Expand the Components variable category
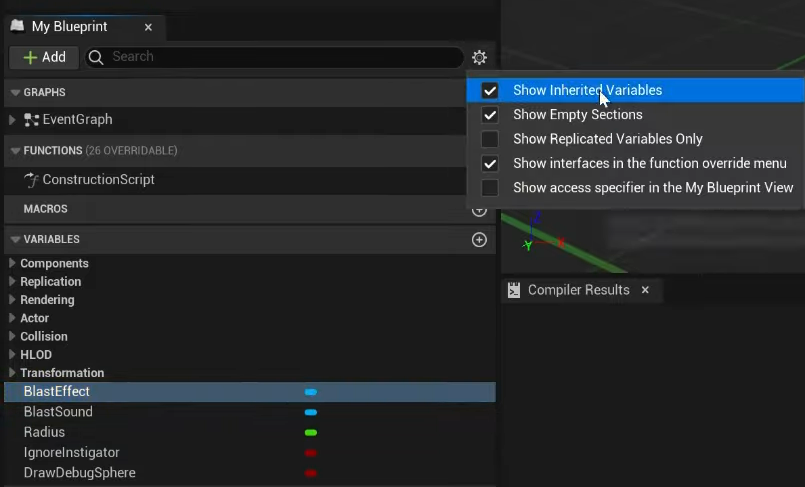Image resolution: width=805 pixels, height=487 pixels. coord(12,264)
